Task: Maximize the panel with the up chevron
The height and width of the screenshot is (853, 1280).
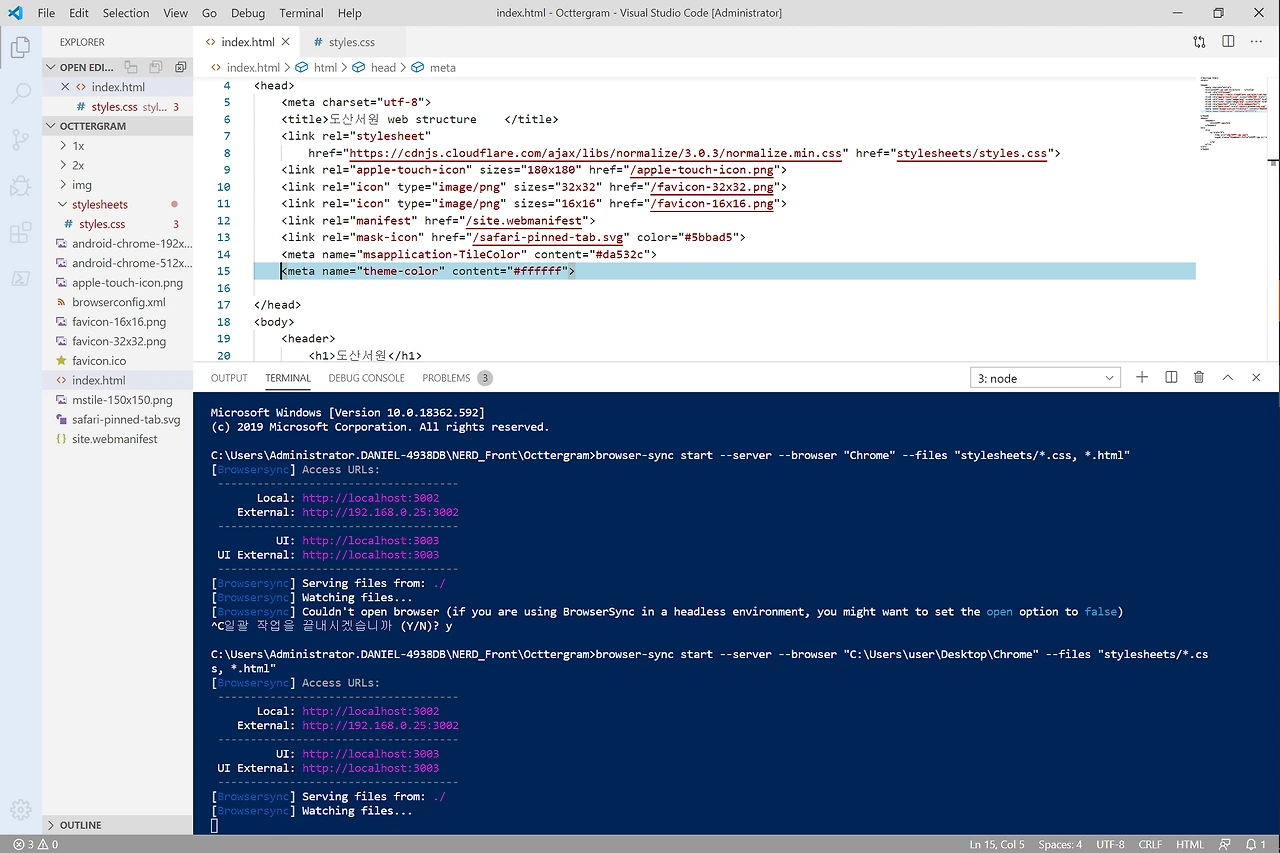Action: [x=1228, y=377]
